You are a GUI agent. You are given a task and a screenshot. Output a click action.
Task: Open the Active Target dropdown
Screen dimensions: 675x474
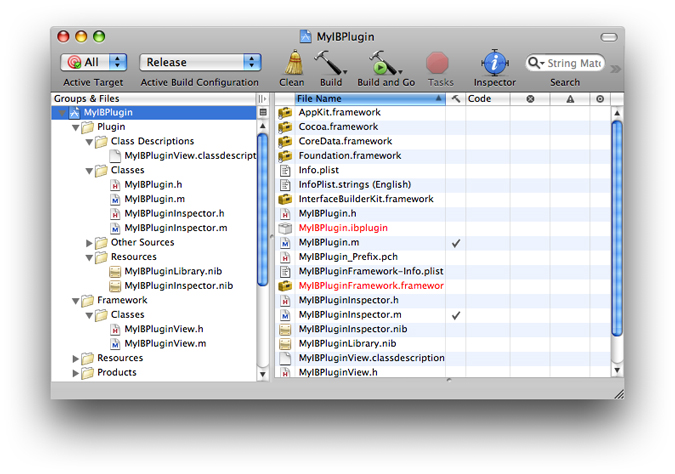(94, 63)
